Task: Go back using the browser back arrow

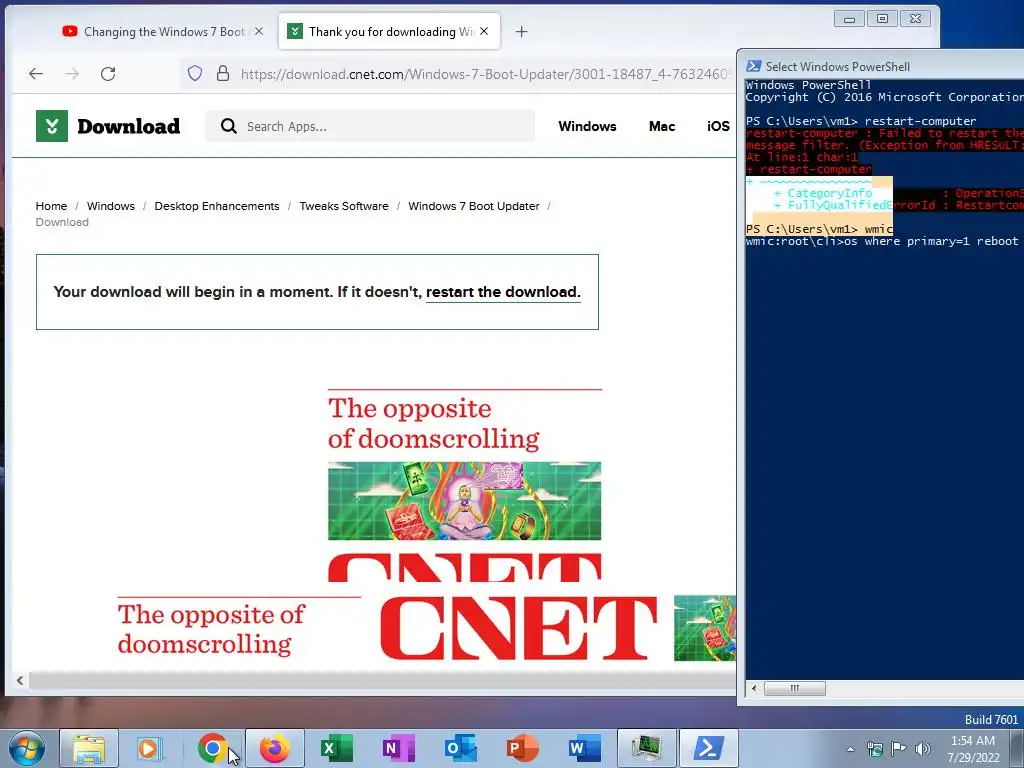Action: (36, 74)
